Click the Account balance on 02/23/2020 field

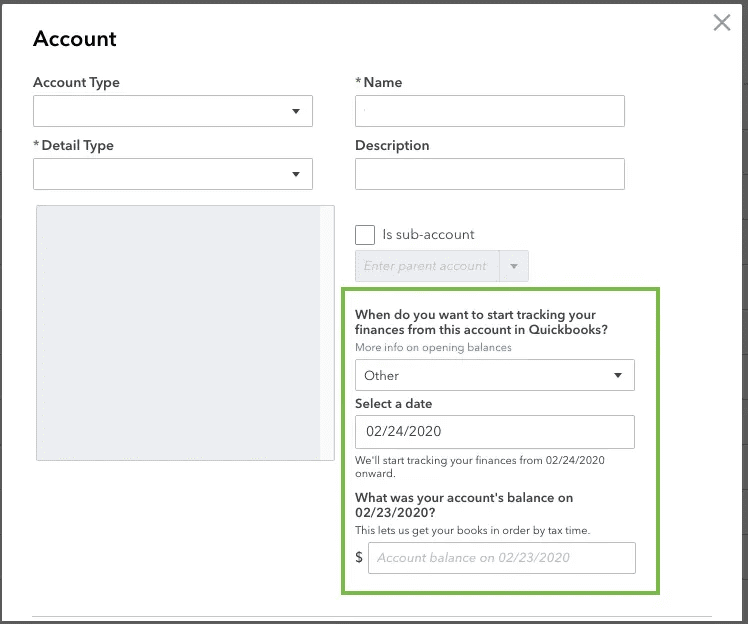click(502, 558)
